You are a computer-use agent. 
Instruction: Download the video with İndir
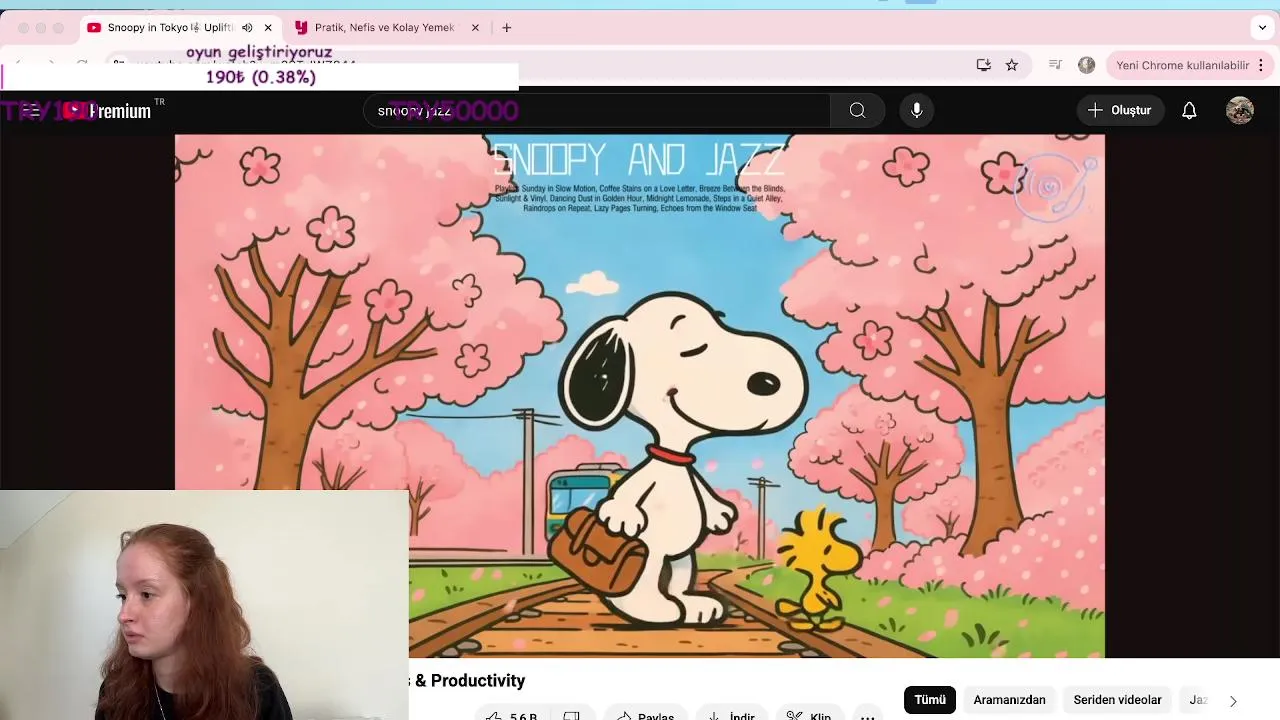(x=731, y=715)
